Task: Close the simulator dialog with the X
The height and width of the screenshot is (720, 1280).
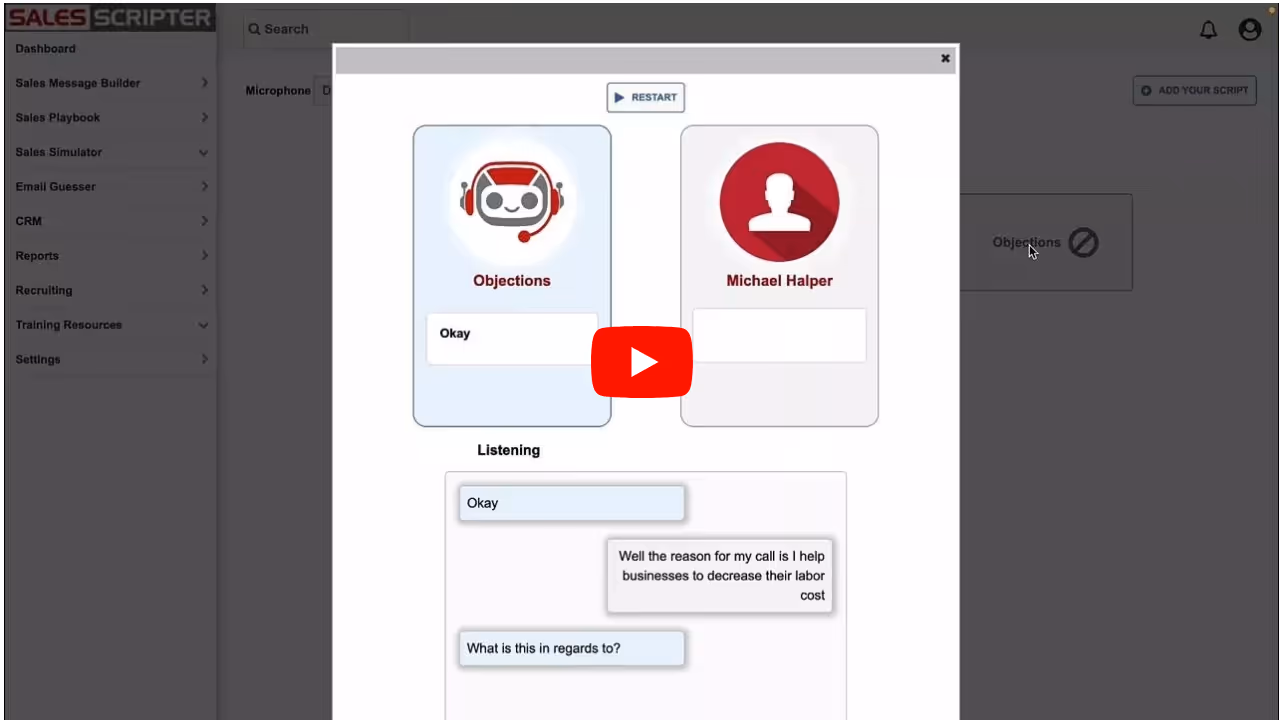Action: click(x=945, y=58)
